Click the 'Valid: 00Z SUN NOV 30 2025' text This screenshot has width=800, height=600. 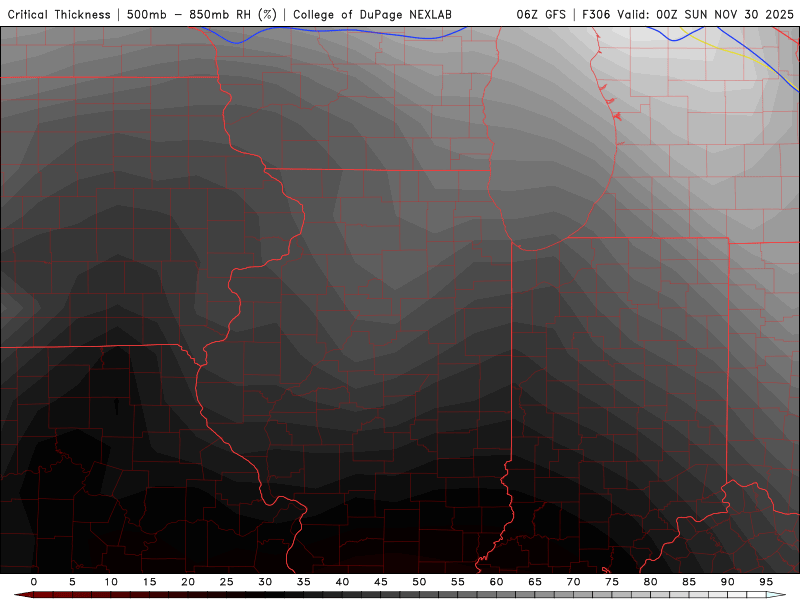pos(705,15)
